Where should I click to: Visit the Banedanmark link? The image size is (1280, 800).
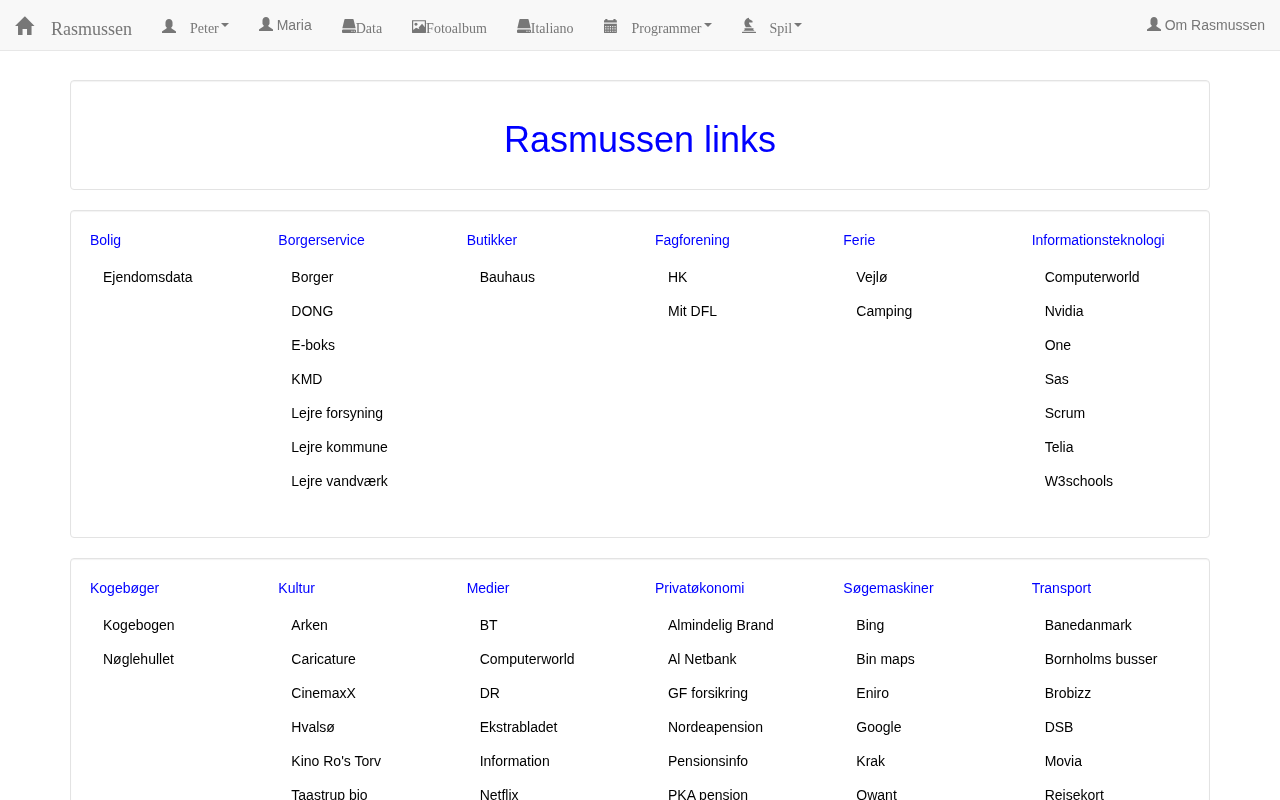tap(1088, 625)
